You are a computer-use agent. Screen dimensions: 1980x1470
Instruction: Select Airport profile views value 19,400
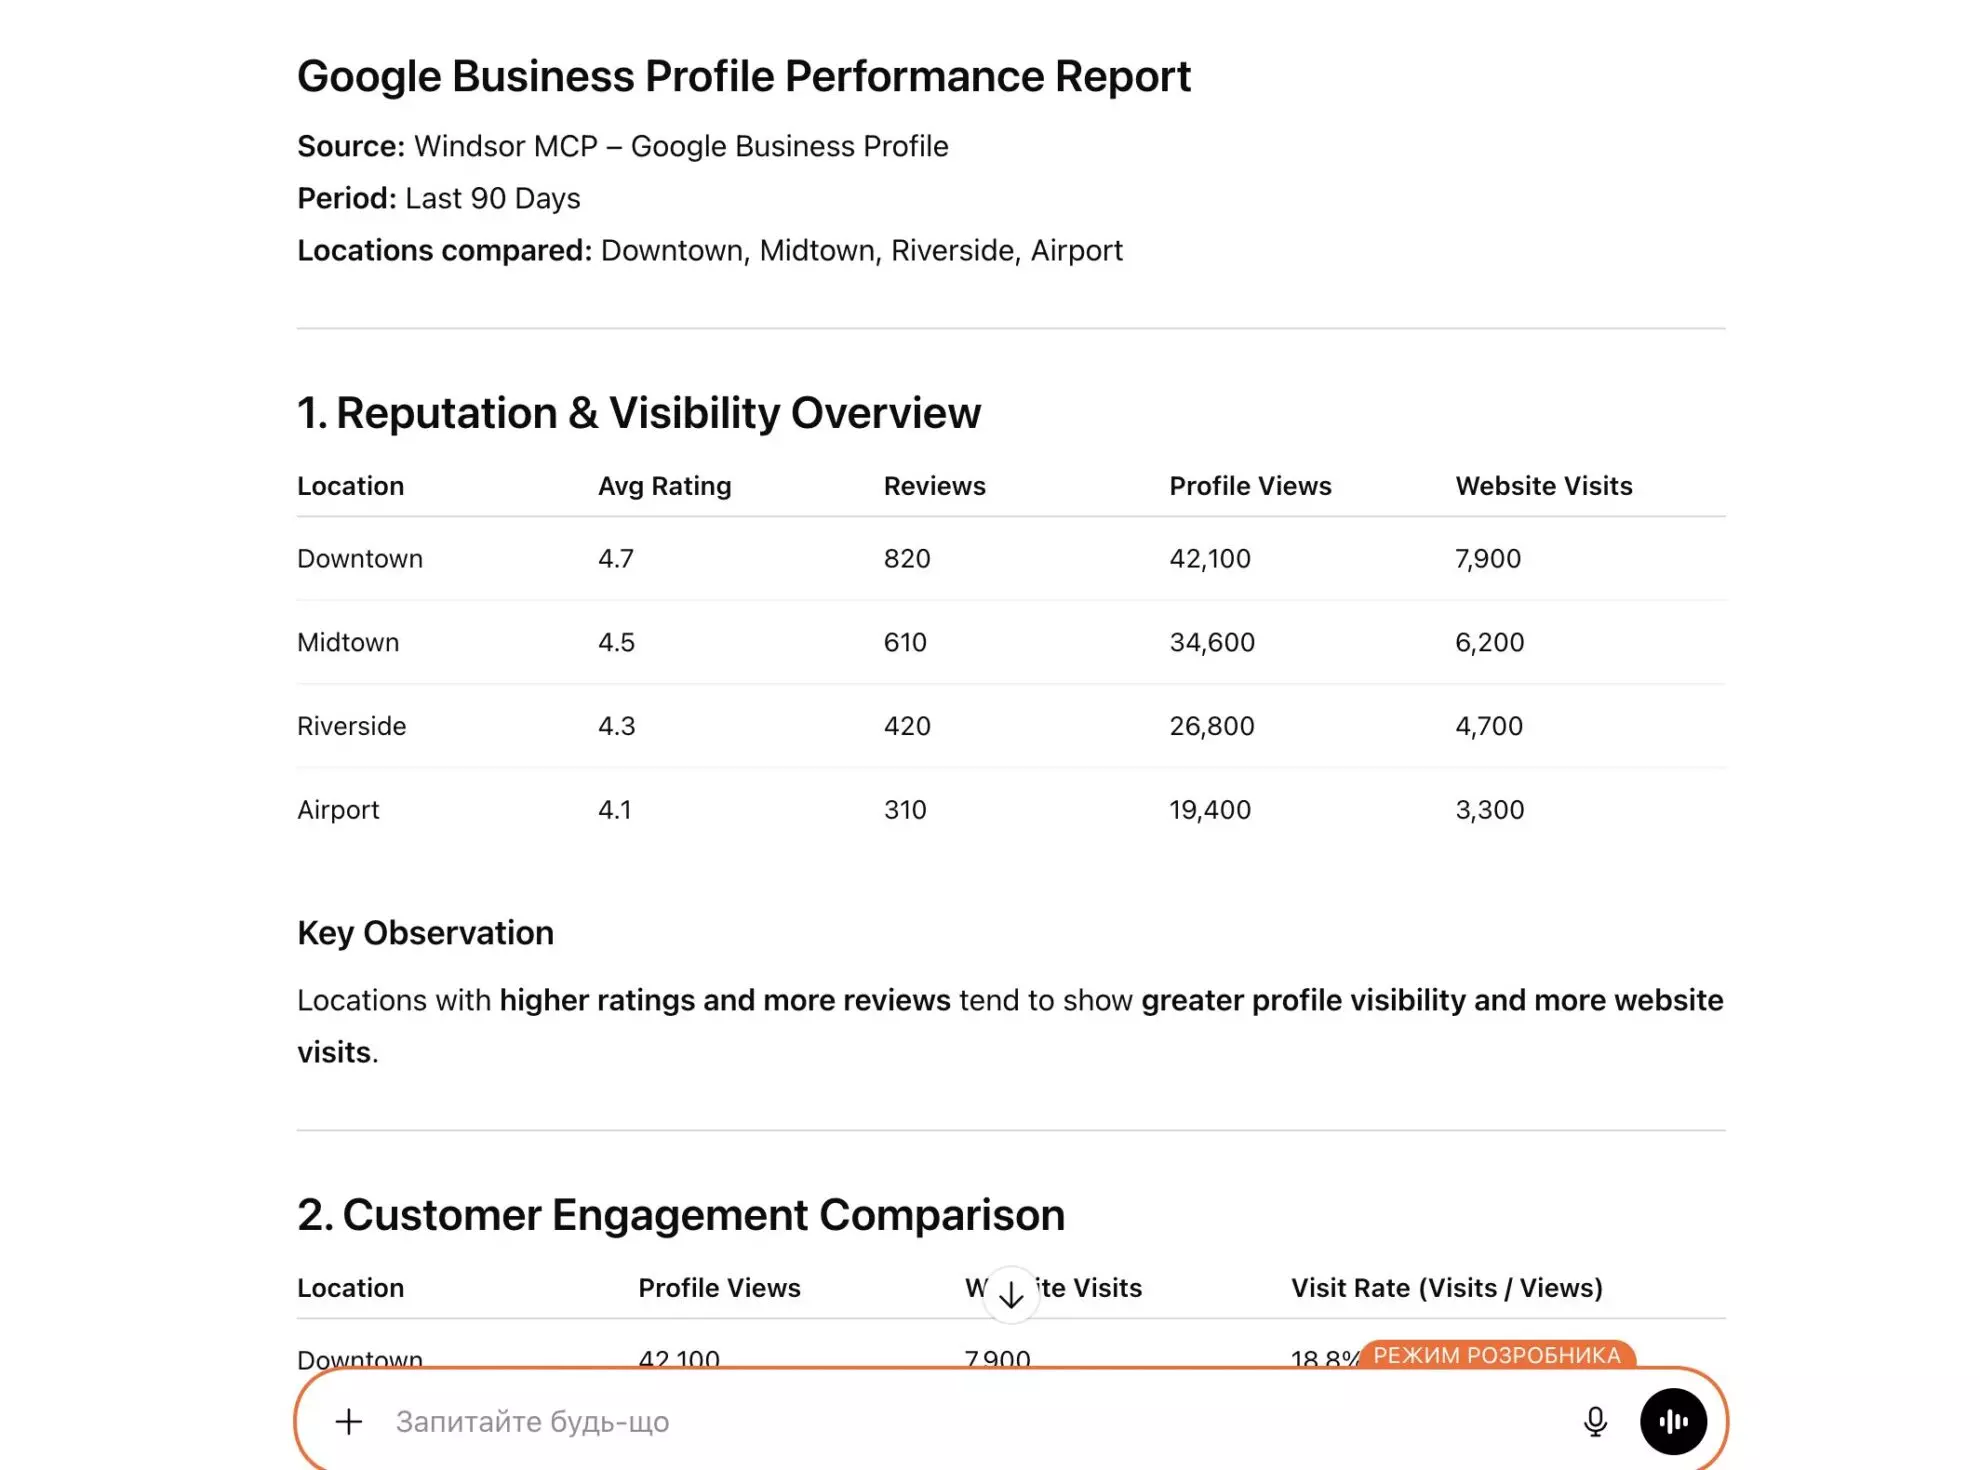click(1209, 809)
